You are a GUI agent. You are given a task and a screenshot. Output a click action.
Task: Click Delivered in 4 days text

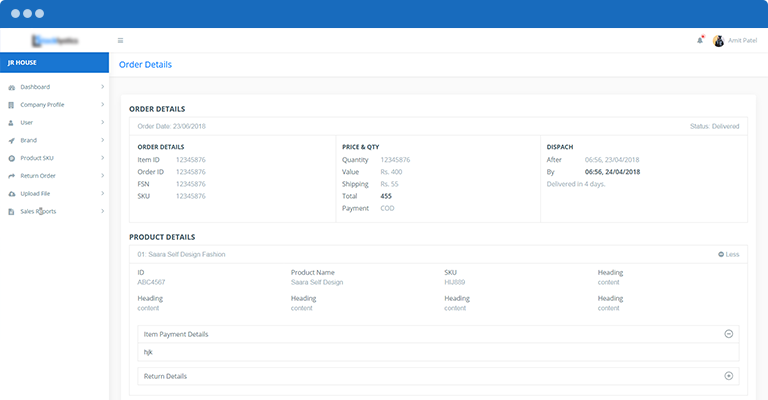tap(576, 184)
